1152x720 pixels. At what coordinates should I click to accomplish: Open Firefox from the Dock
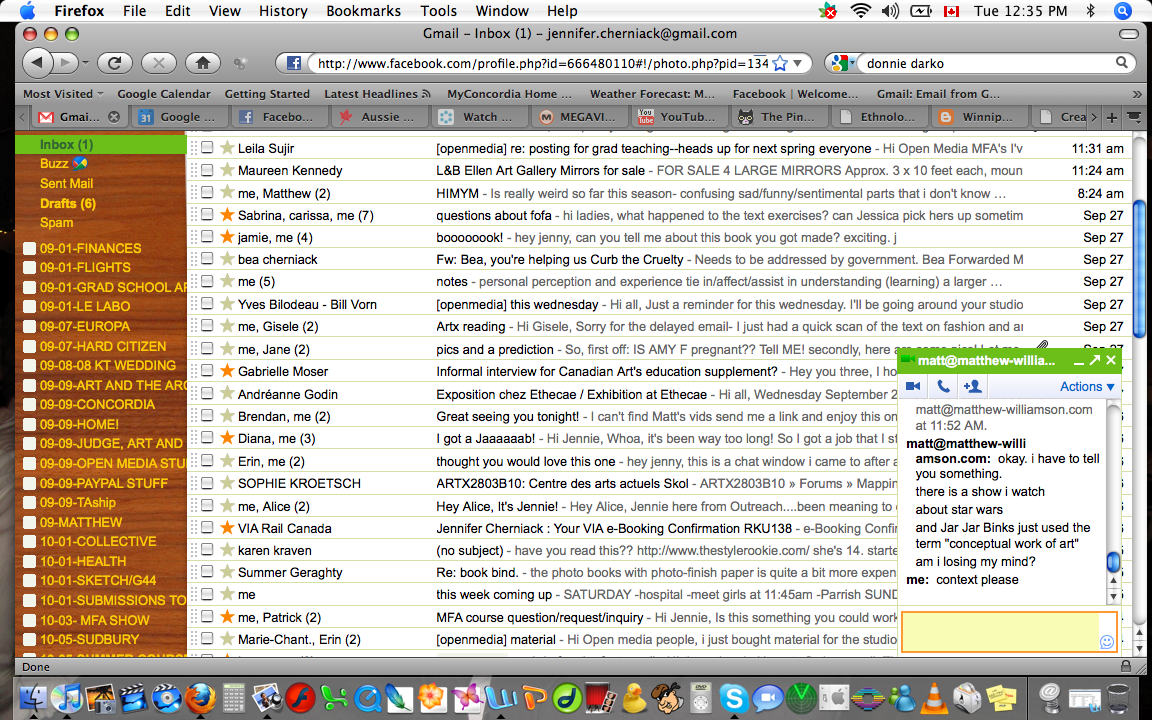click(200, 697)
